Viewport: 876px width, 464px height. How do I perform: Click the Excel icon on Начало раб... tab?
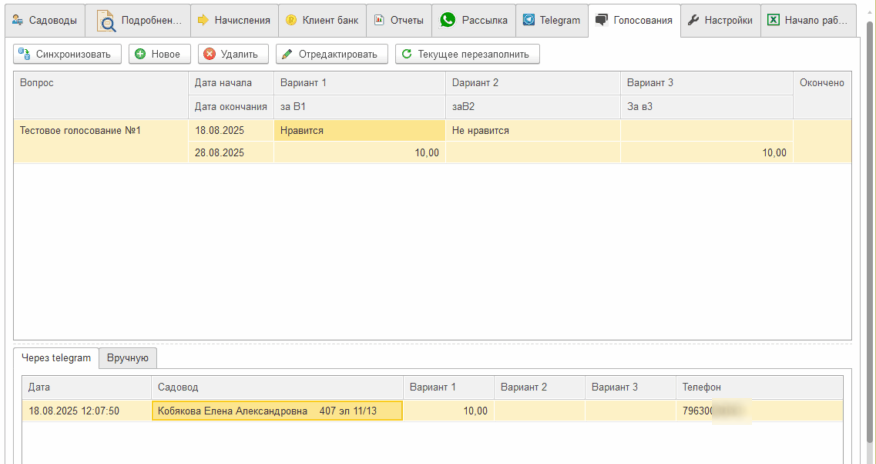pos(773,20)
